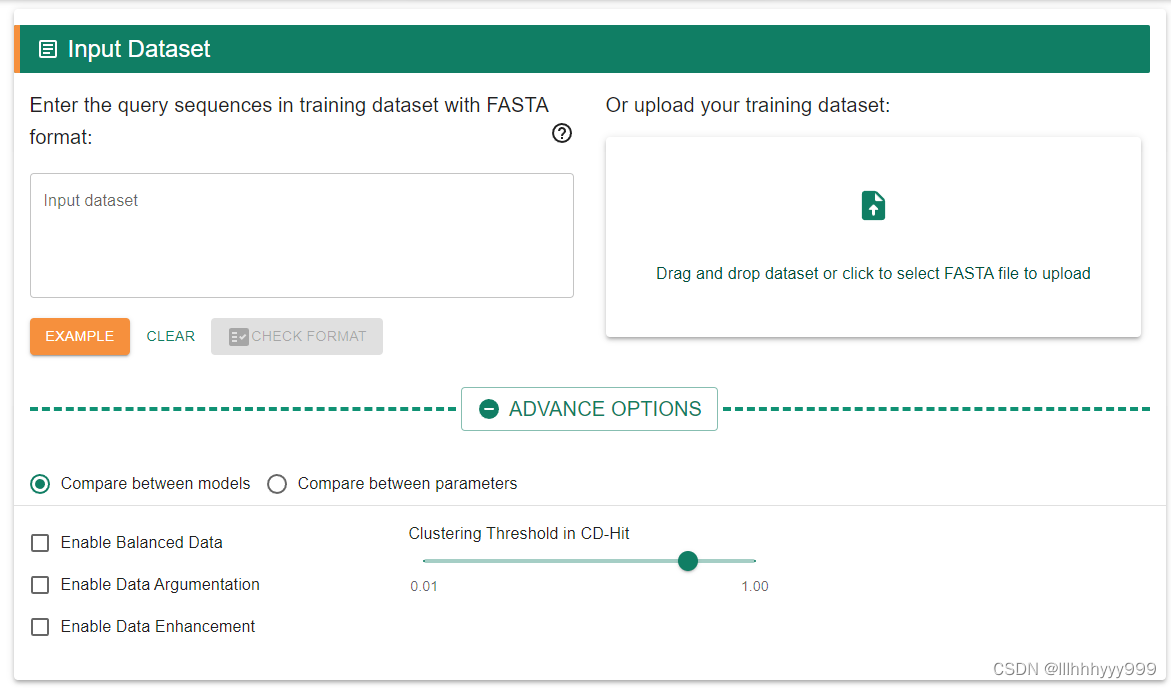This screenshot has height=688, width=1171.
Task: Click the Input Dataset header title
Action: click(x=139, y=49)
